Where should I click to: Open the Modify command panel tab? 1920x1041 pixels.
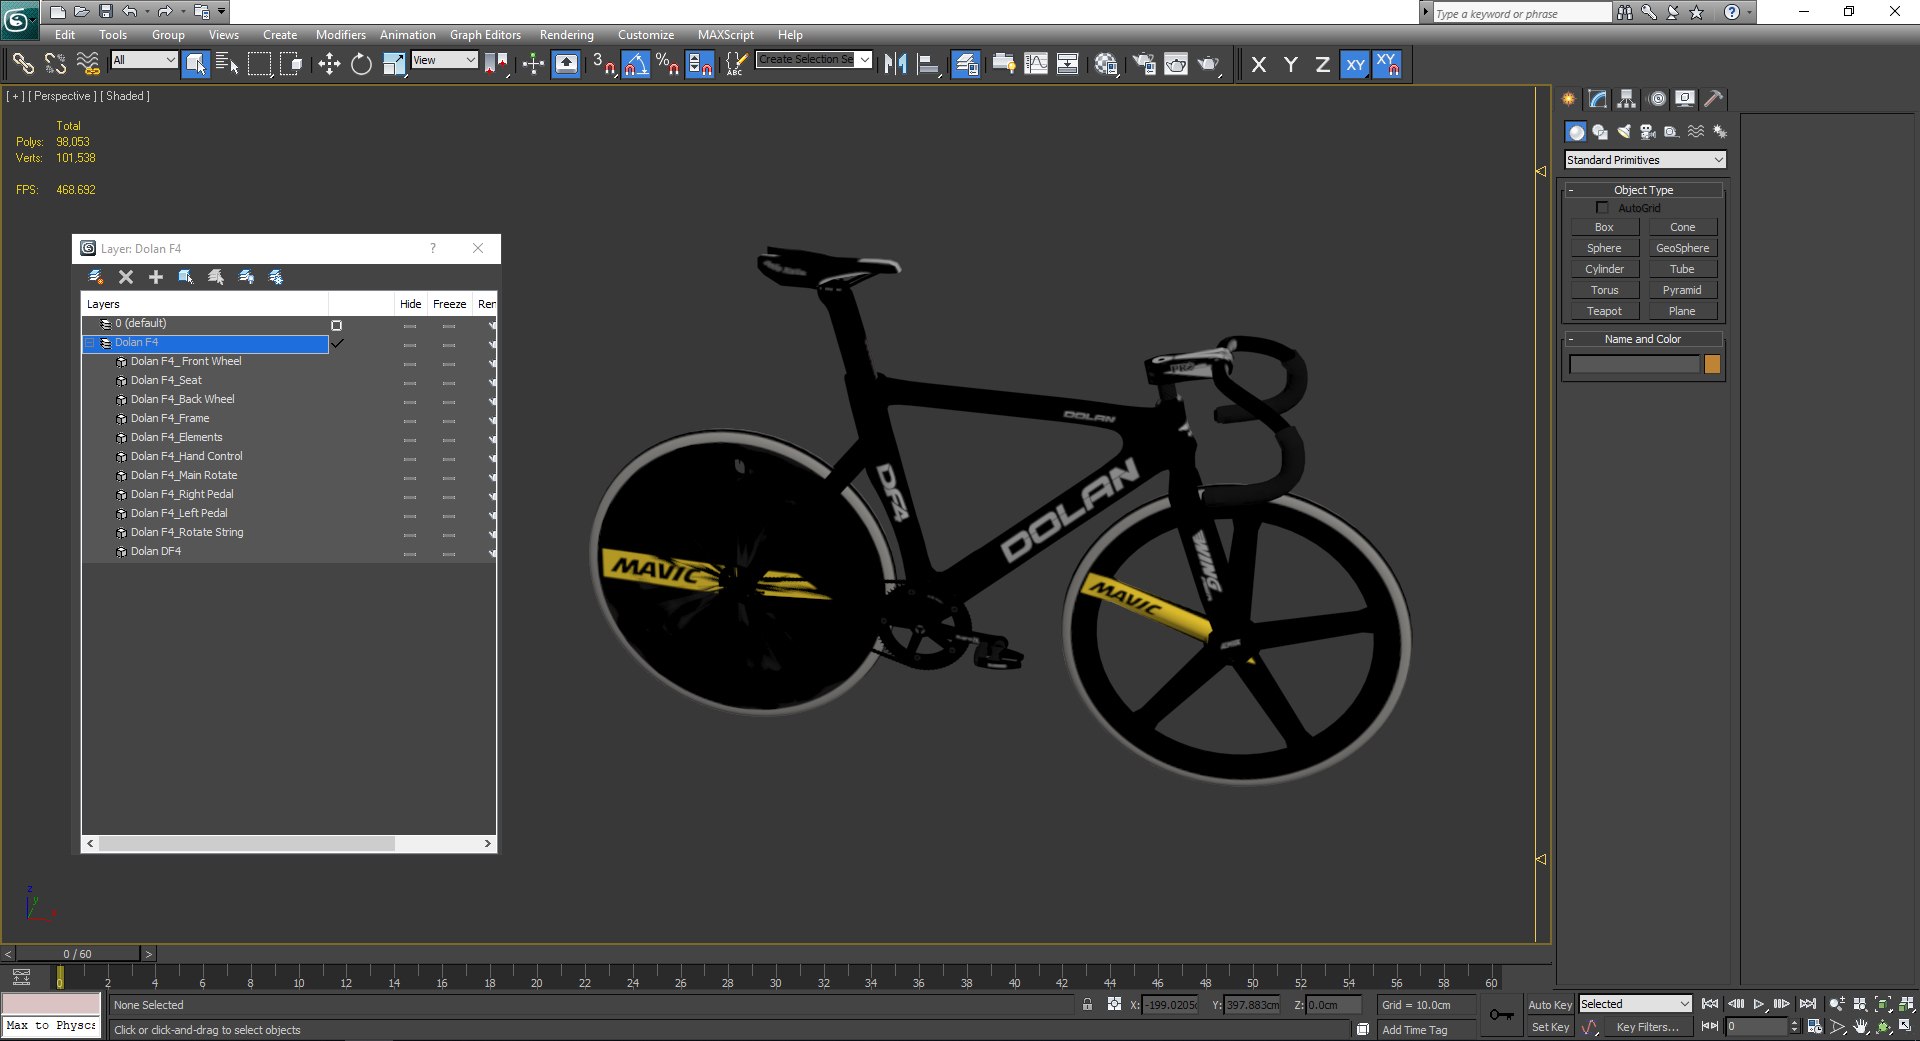coord(1597,98)
